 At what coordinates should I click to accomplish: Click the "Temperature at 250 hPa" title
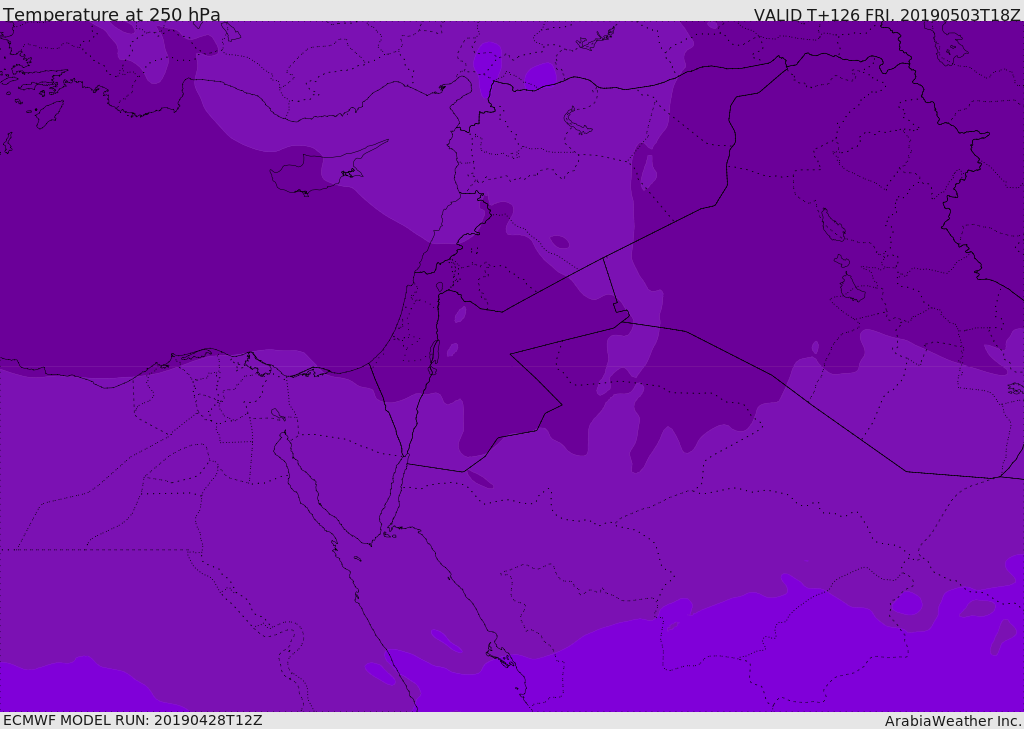coord(112,15)
